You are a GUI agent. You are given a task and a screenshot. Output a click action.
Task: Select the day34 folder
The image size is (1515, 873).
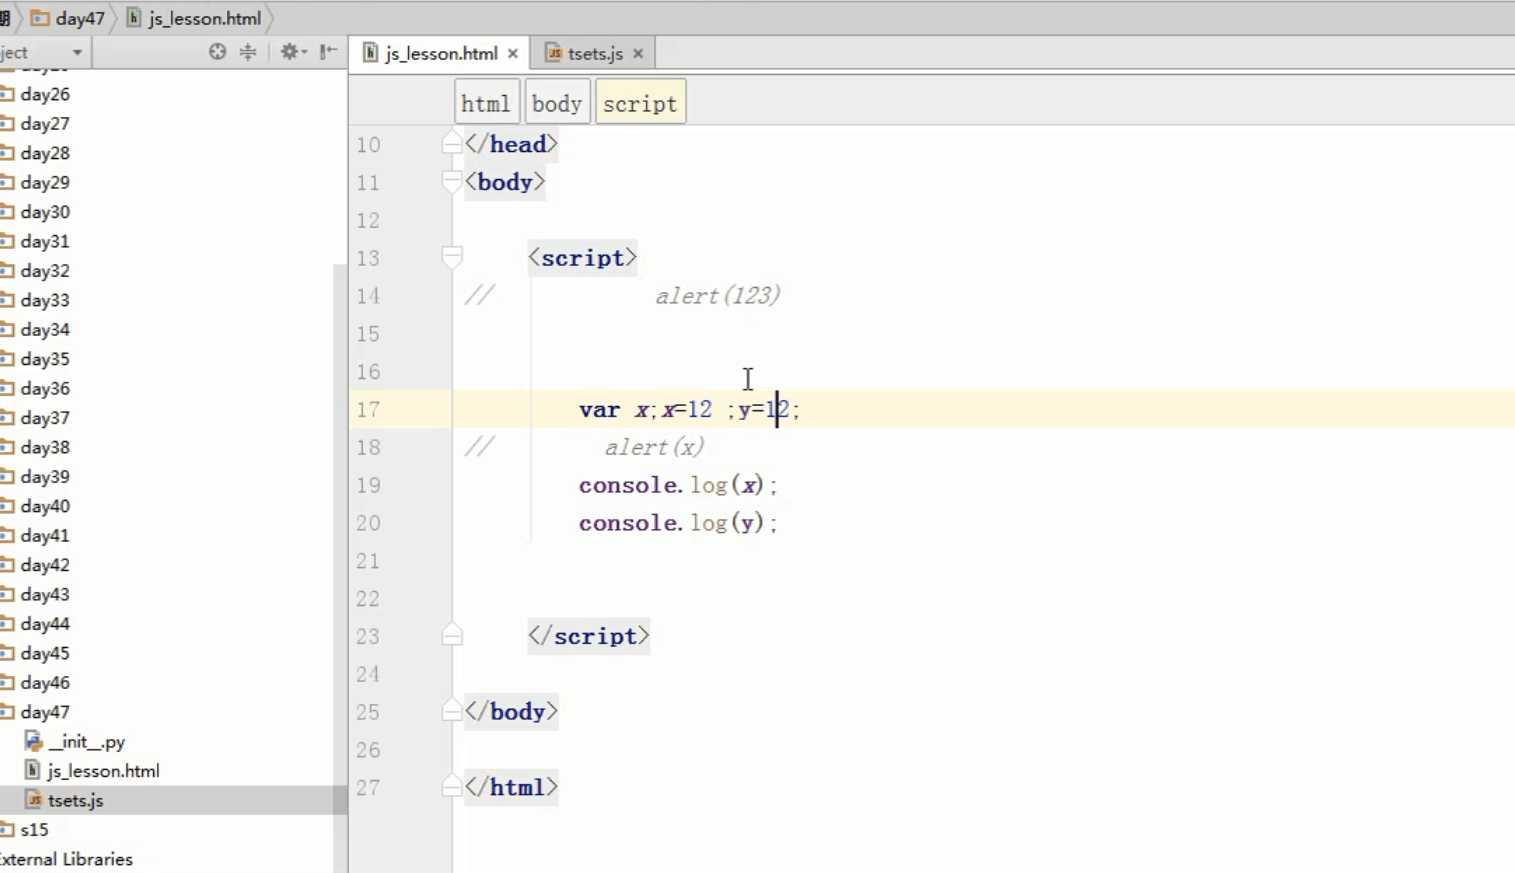(44, 329)
